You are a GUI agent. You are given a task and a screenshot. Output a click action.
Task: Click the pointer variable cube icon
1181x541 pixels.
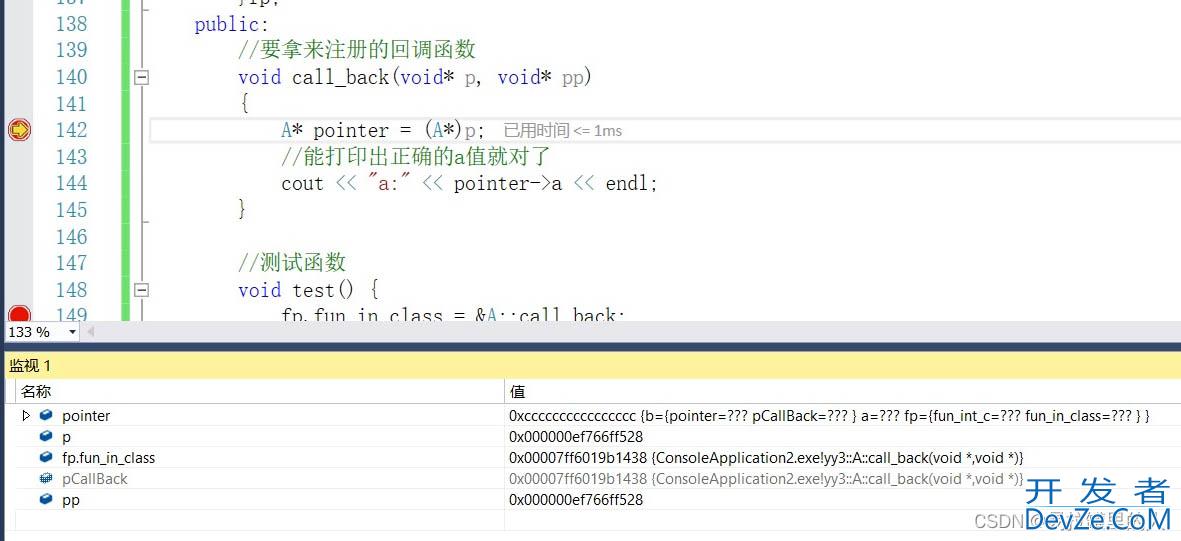(46, 415)
